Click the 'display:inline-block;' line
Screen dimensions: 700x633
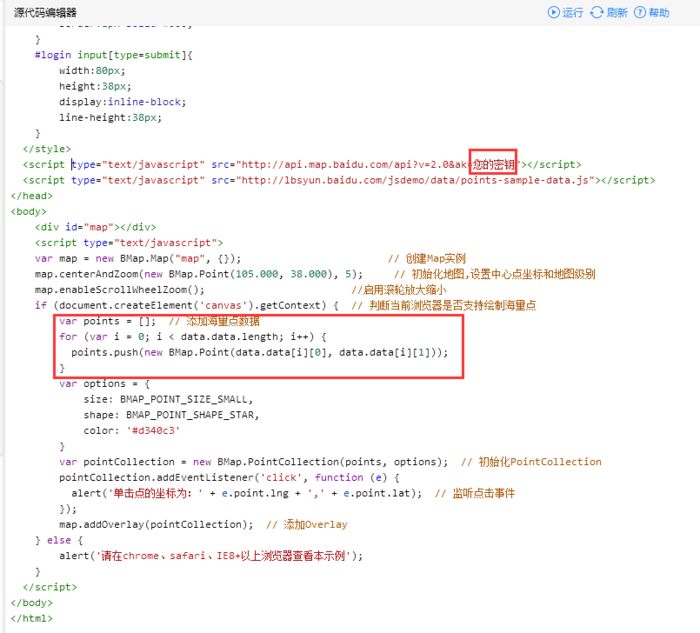tap(122, 102)
